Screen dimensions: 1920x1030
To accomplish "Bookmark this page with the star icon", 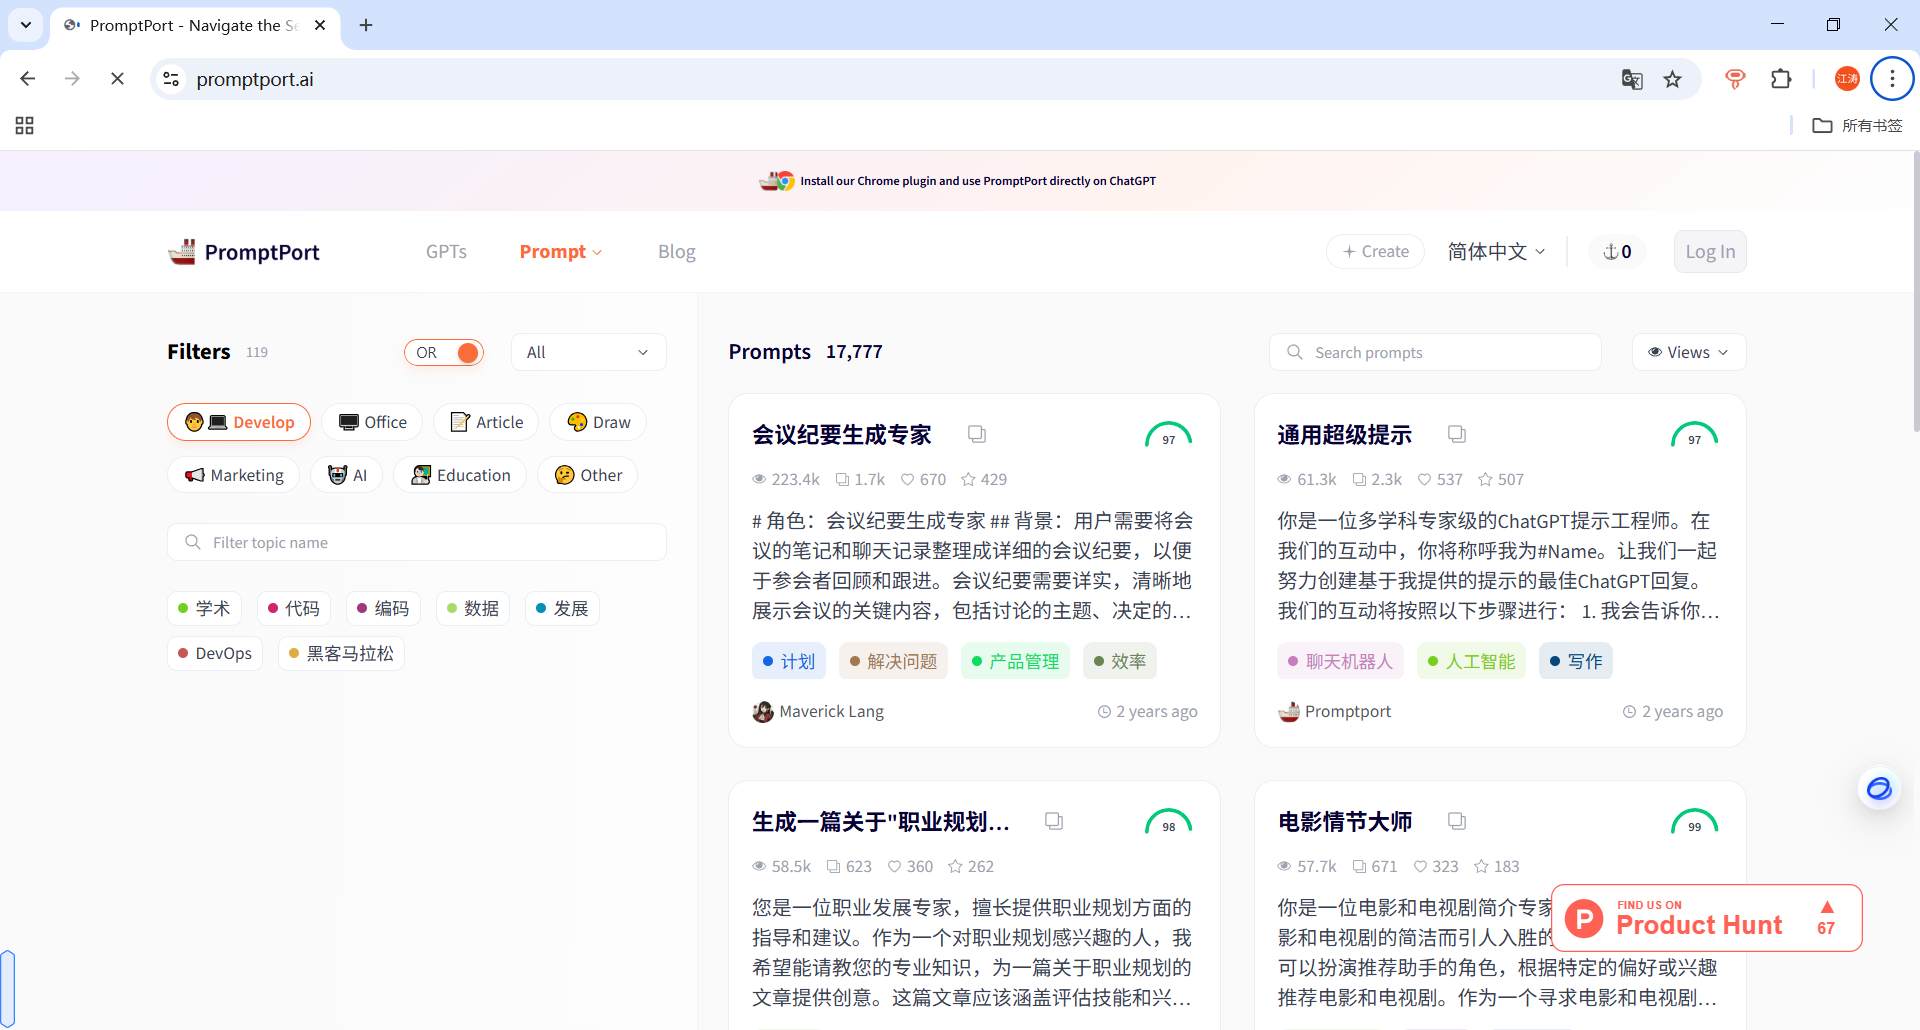I will [1673, 79].
